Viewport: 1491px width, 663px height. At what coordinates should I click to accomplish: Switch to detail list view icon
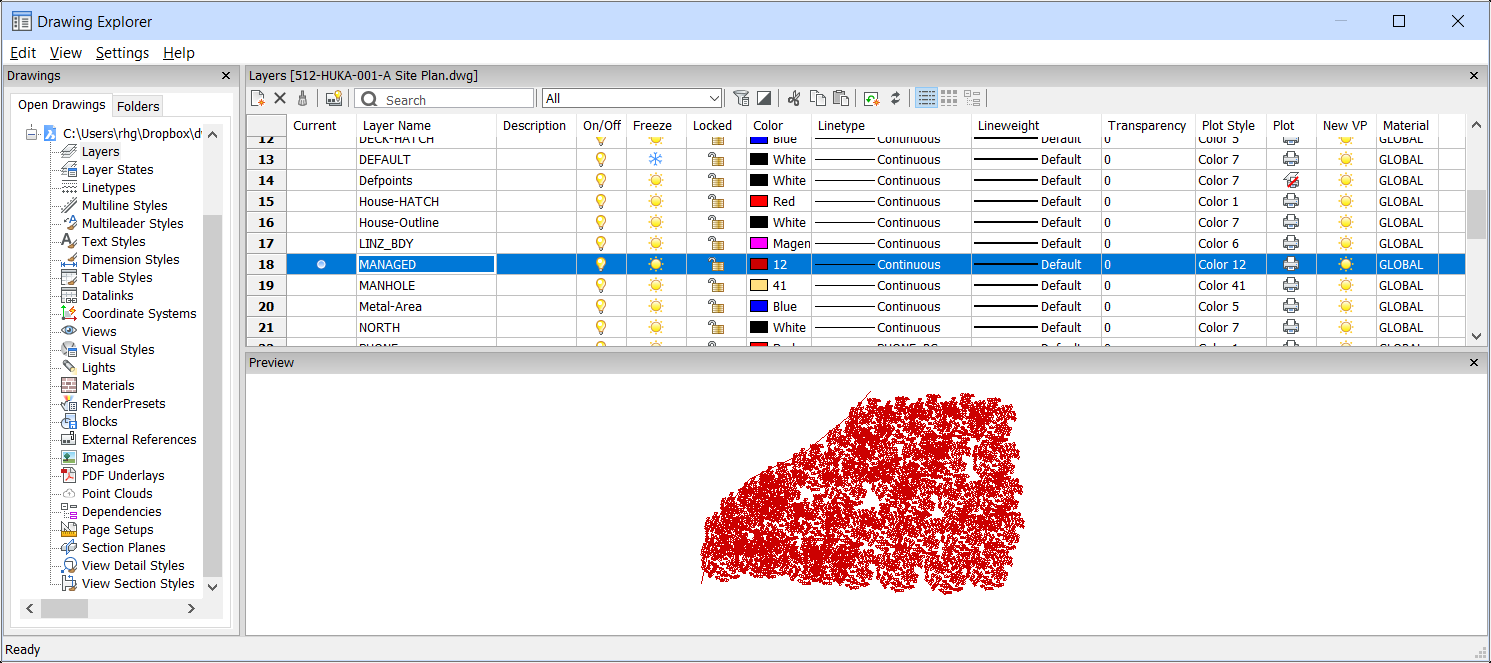point(927,98)
